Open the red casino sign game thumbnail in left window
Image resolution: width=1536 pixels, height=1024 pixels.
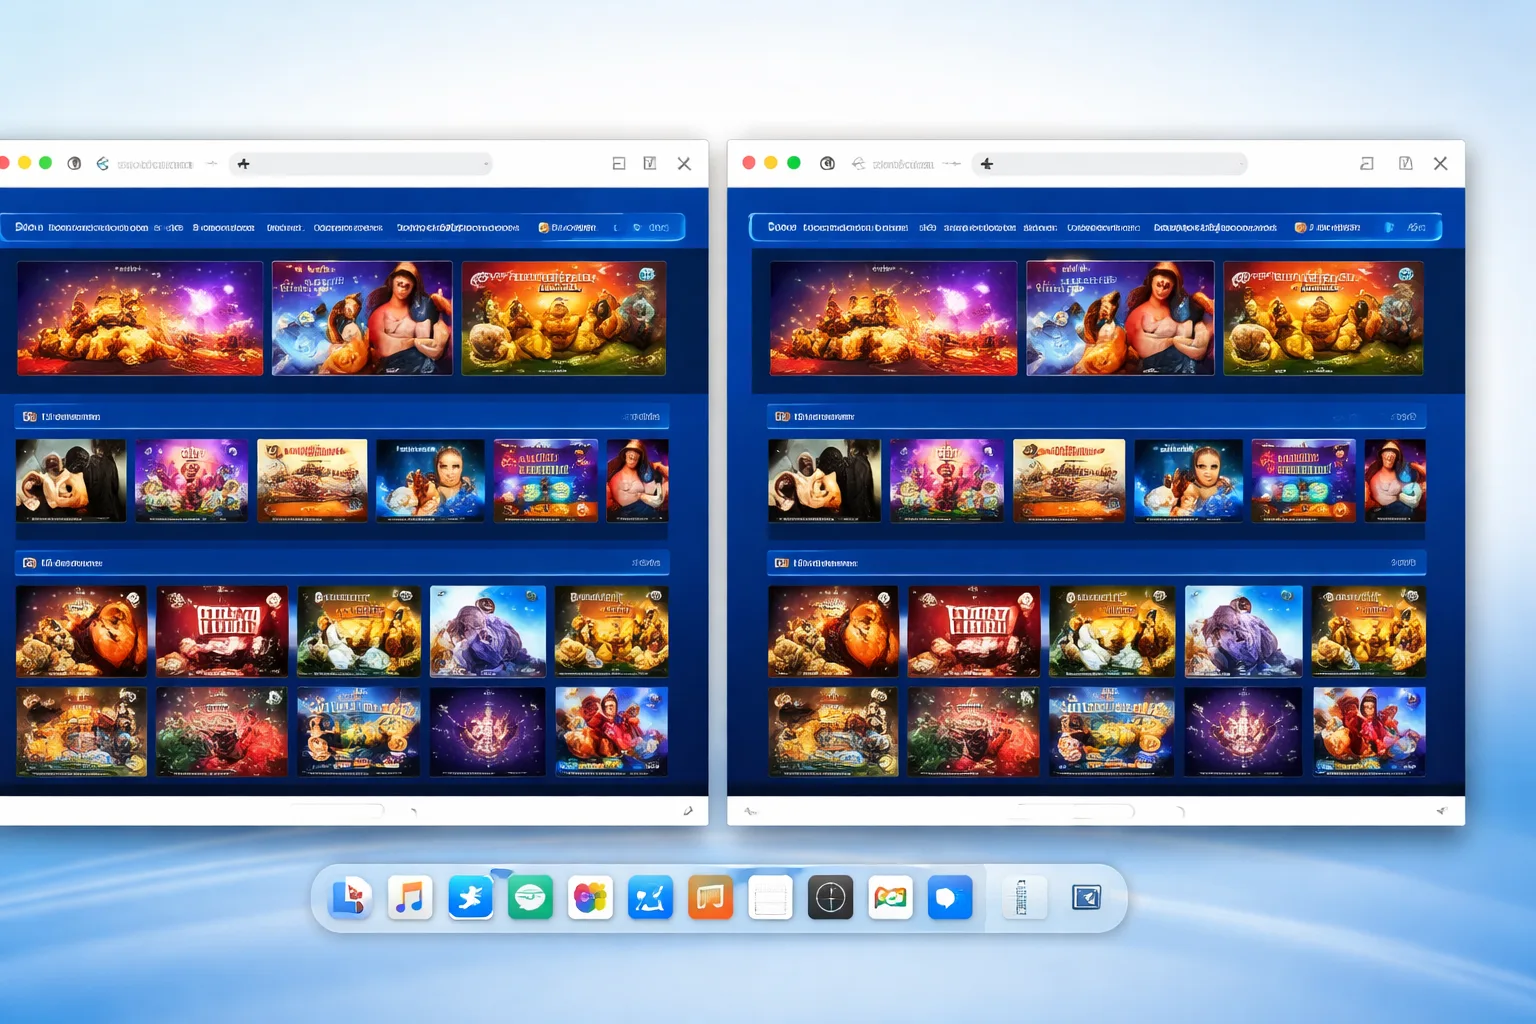coord(222,631)
